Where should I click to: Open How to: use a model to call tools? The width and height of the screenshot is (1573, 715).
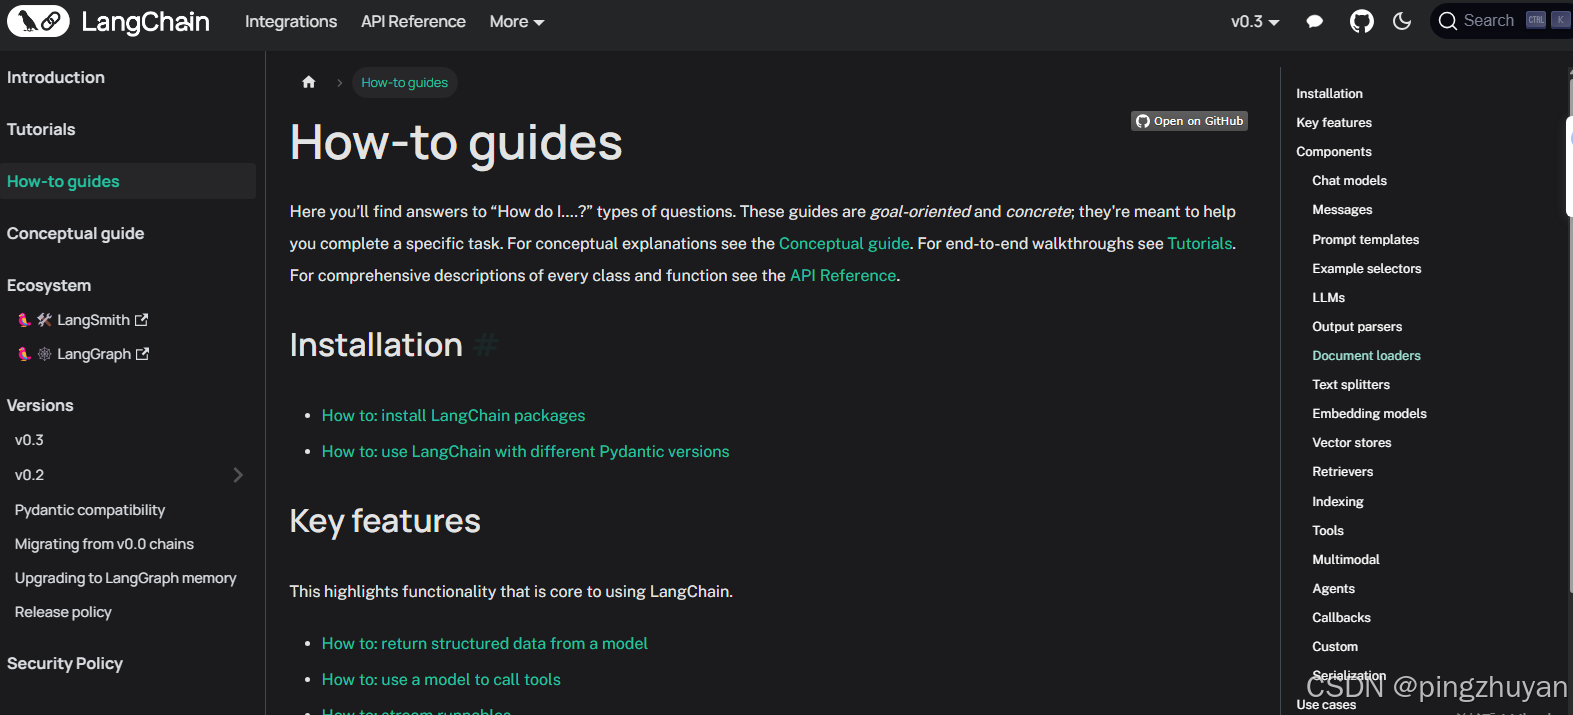(x=441, y=679)
